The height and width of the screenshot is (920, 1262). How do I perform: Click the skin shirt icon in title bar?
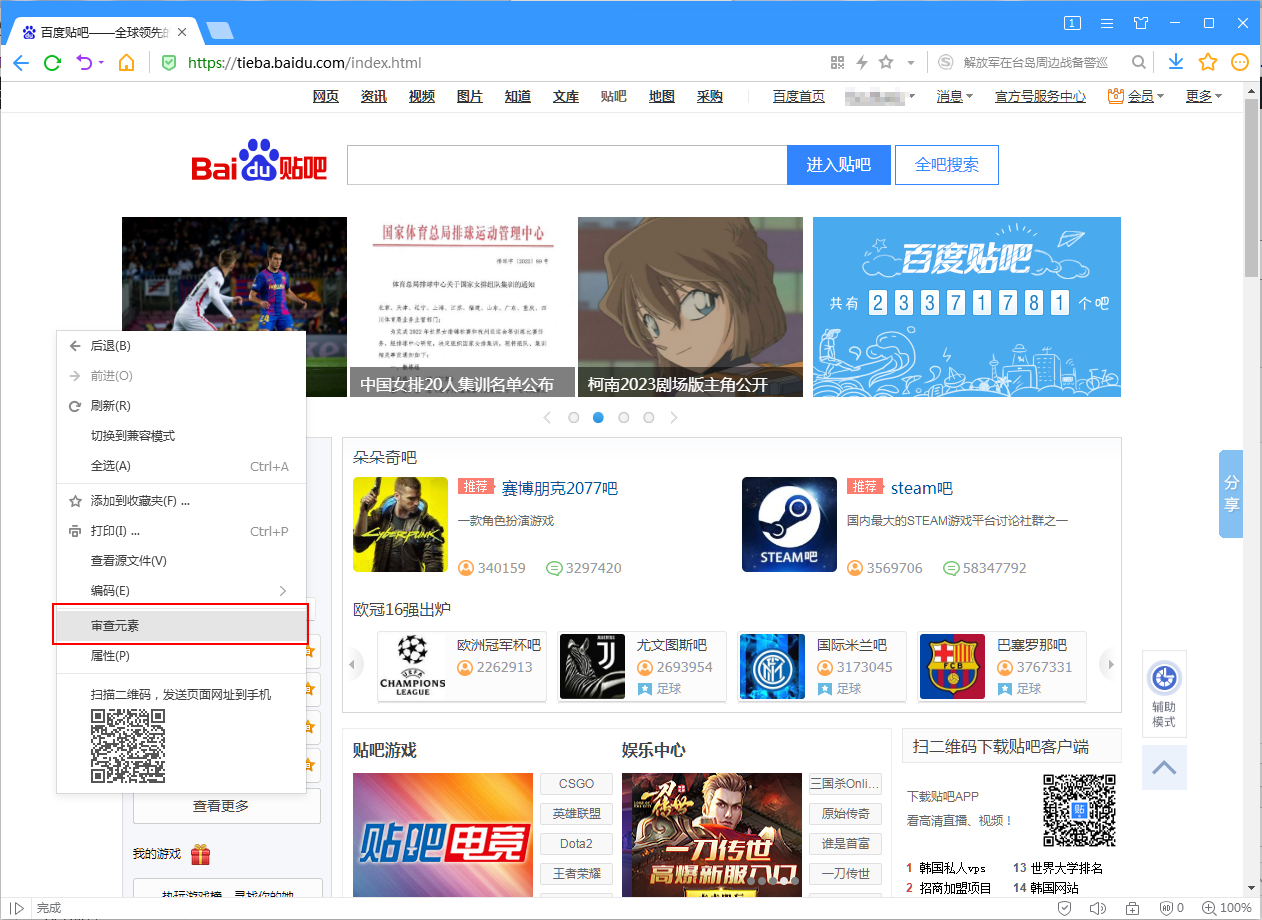point(1141,22)
